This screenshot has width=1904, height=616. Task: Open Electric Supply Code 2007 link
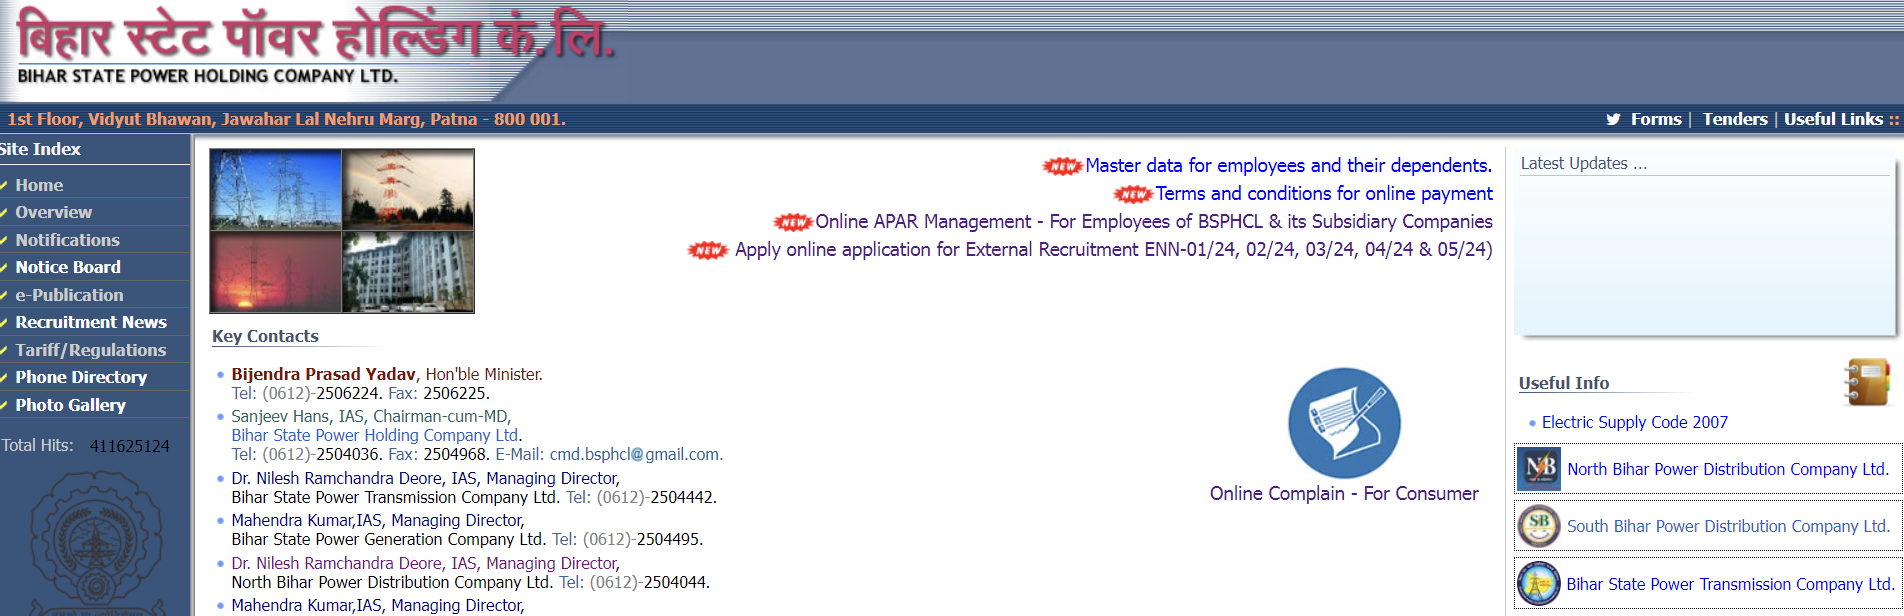point(1635,422)
